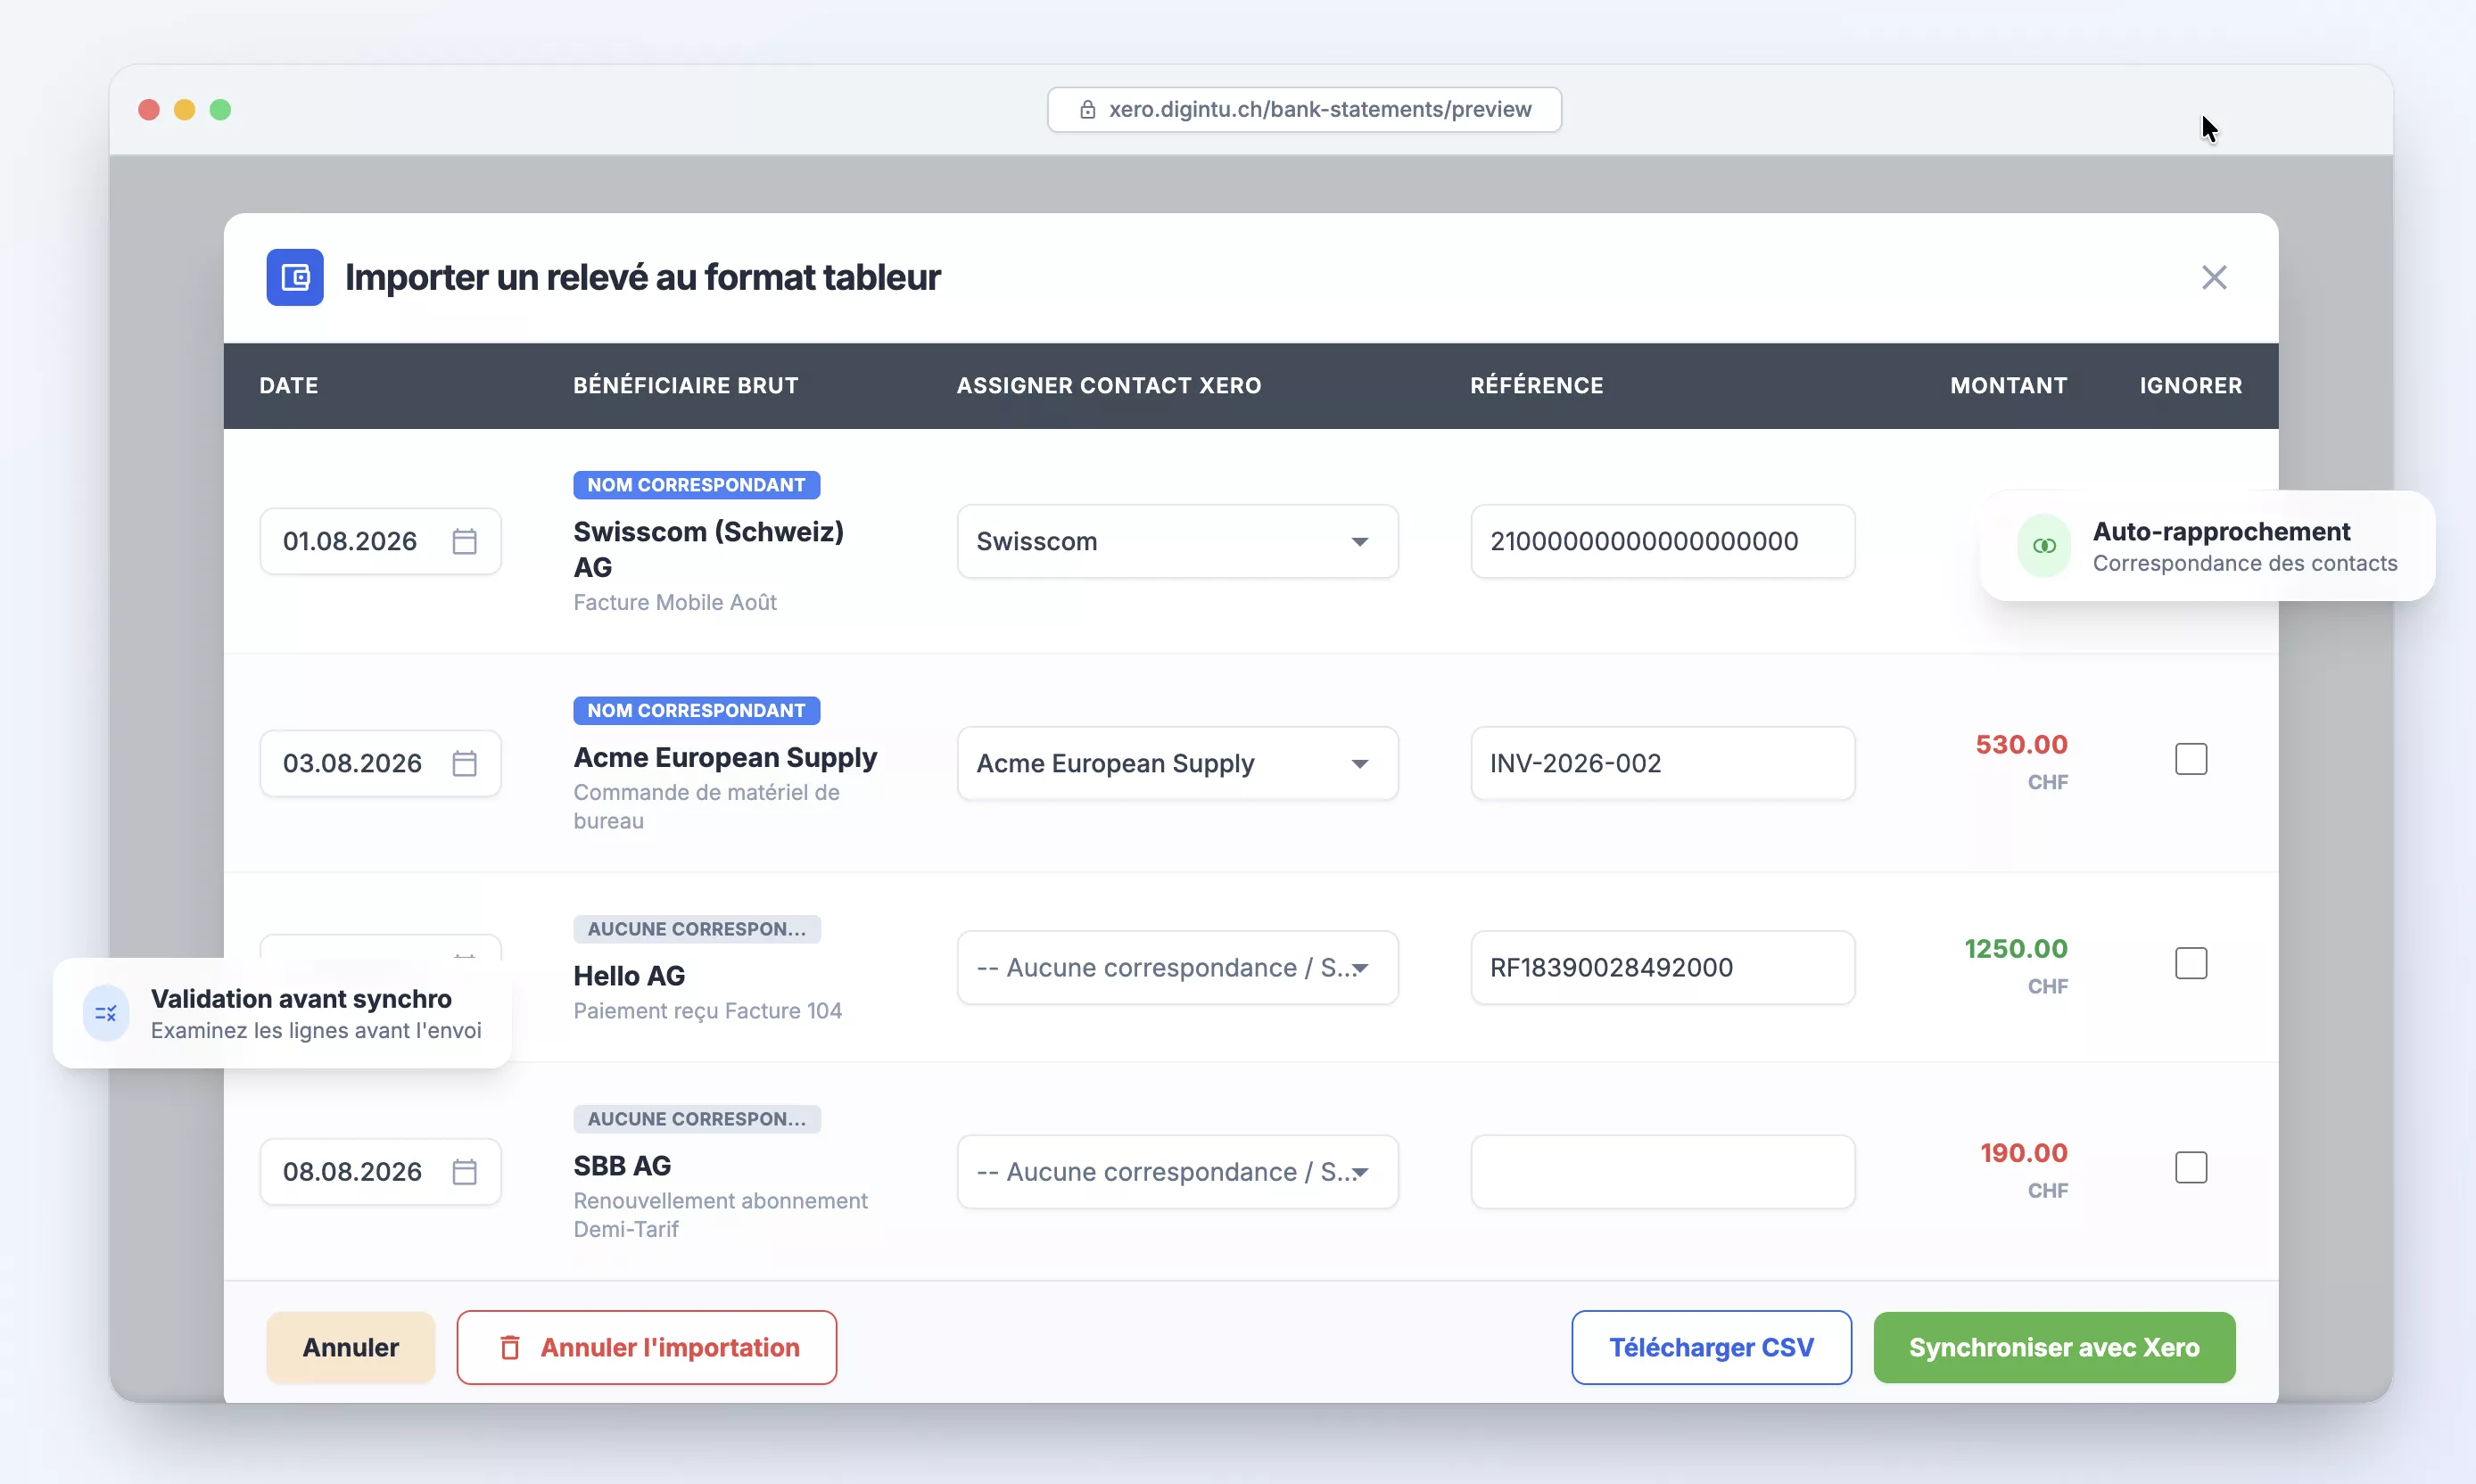Open contact dropdown for SBB AG row
The width and height of the screenshot is (2476, 1484).
pyautogui.click(x=1177, y=1171)
